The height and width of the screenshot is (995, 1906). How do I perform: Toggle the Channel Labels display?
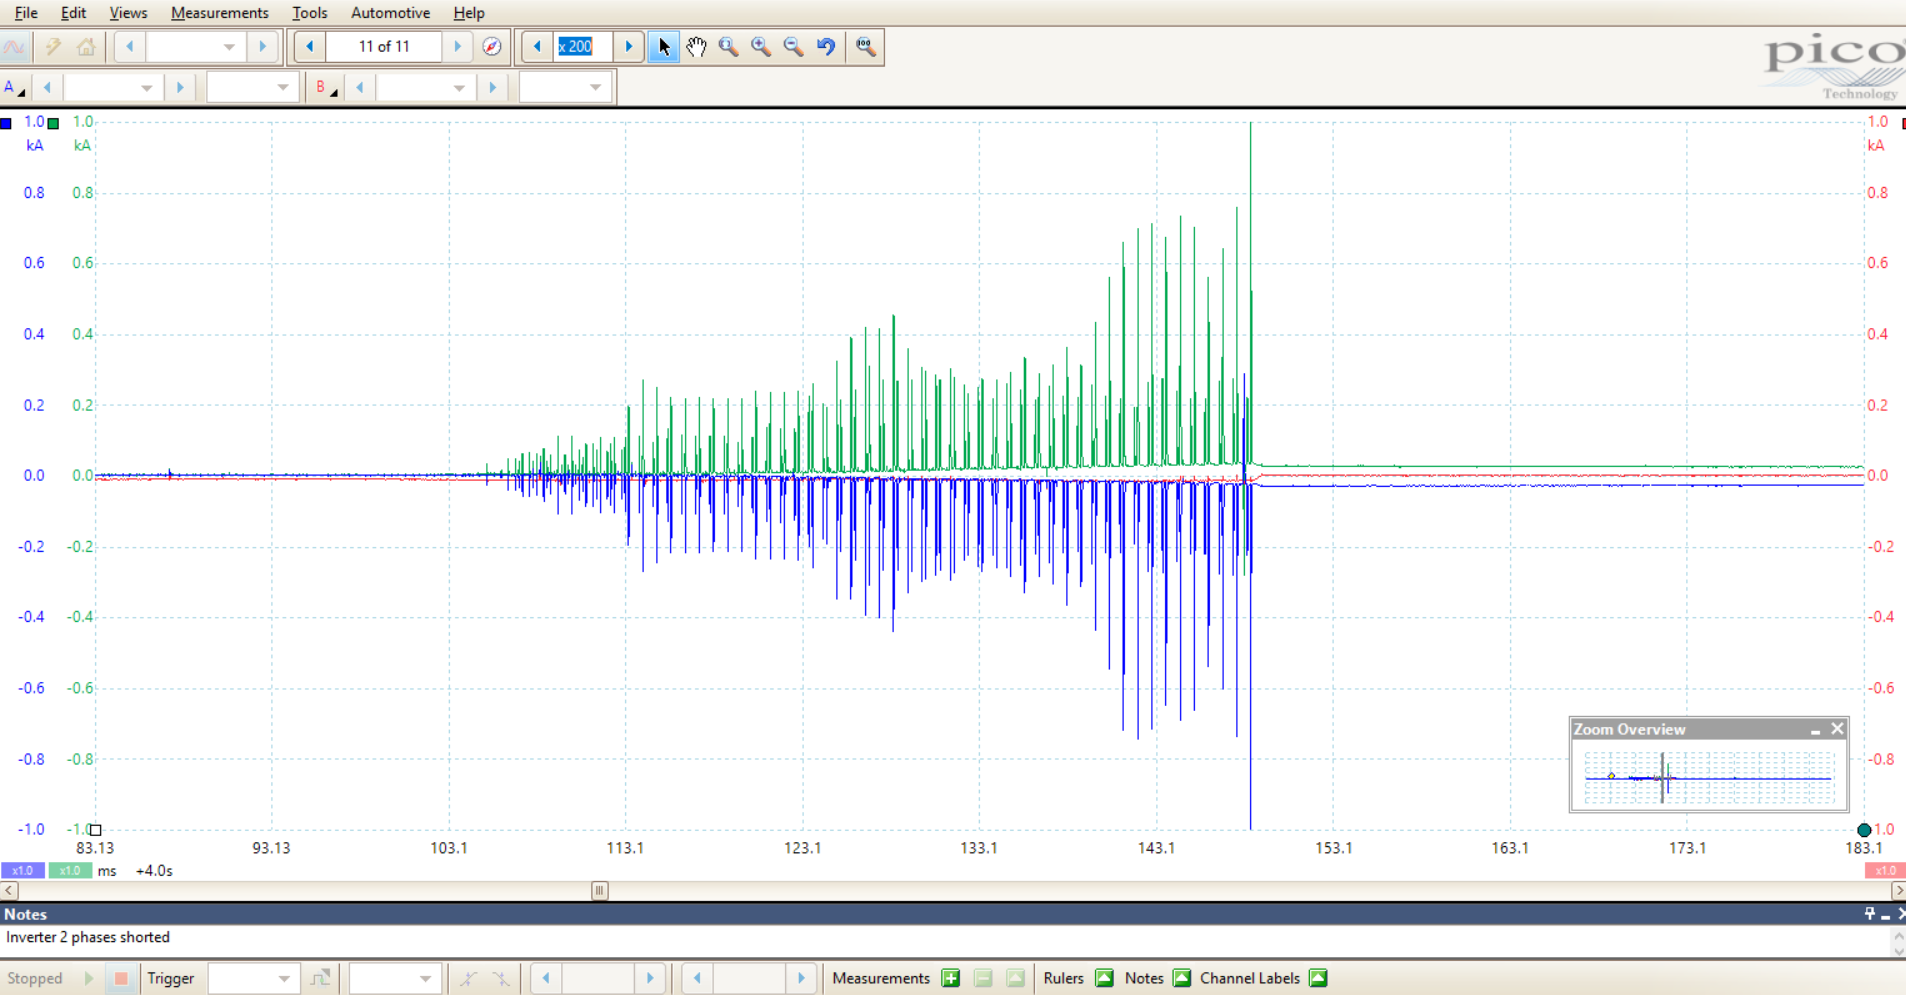tap(1318, 978)
